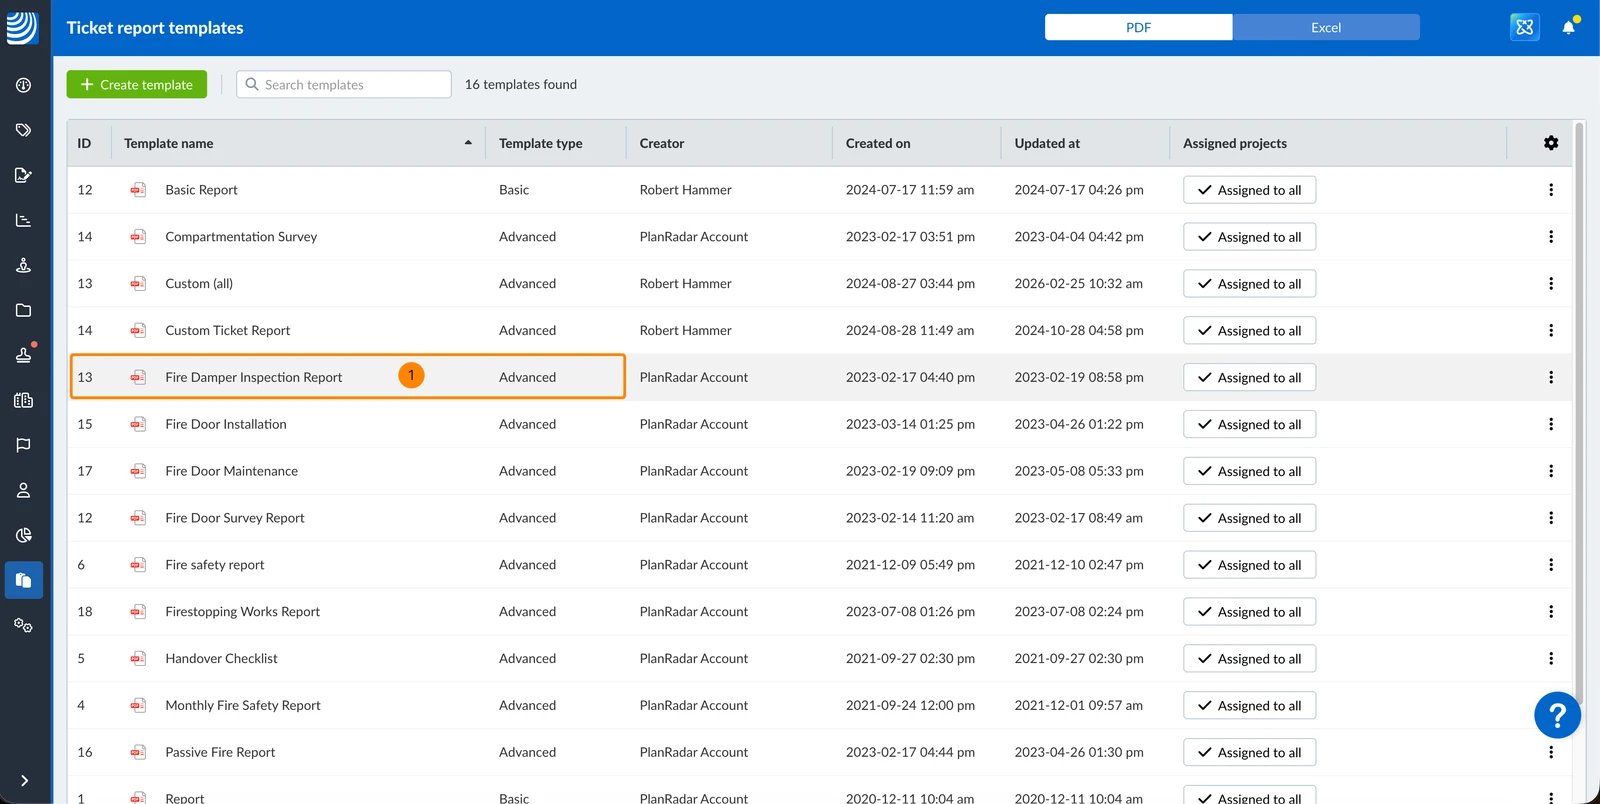This screenshot has width=1600, height=804.
Task: Open the three-dot menu for Custom (all)
Action: [1551, 284]
